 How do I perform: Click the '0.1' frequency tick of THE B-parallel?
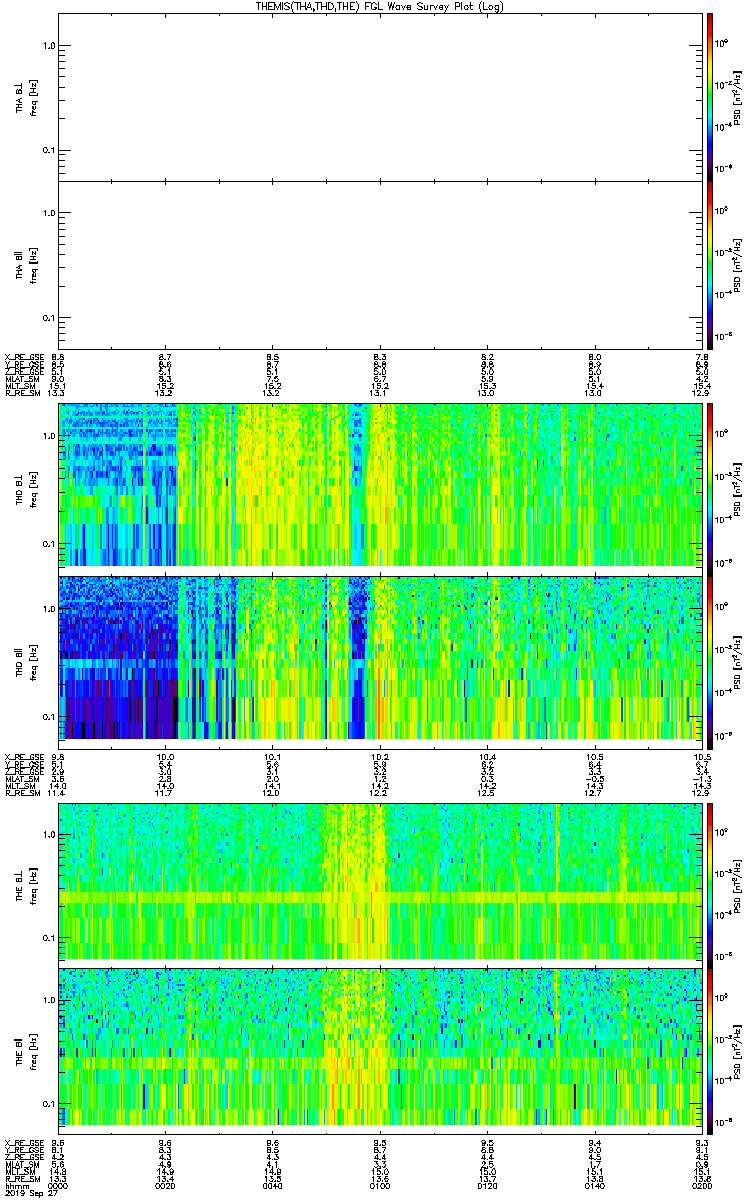pyautogui.click(x=47, y=1103)
